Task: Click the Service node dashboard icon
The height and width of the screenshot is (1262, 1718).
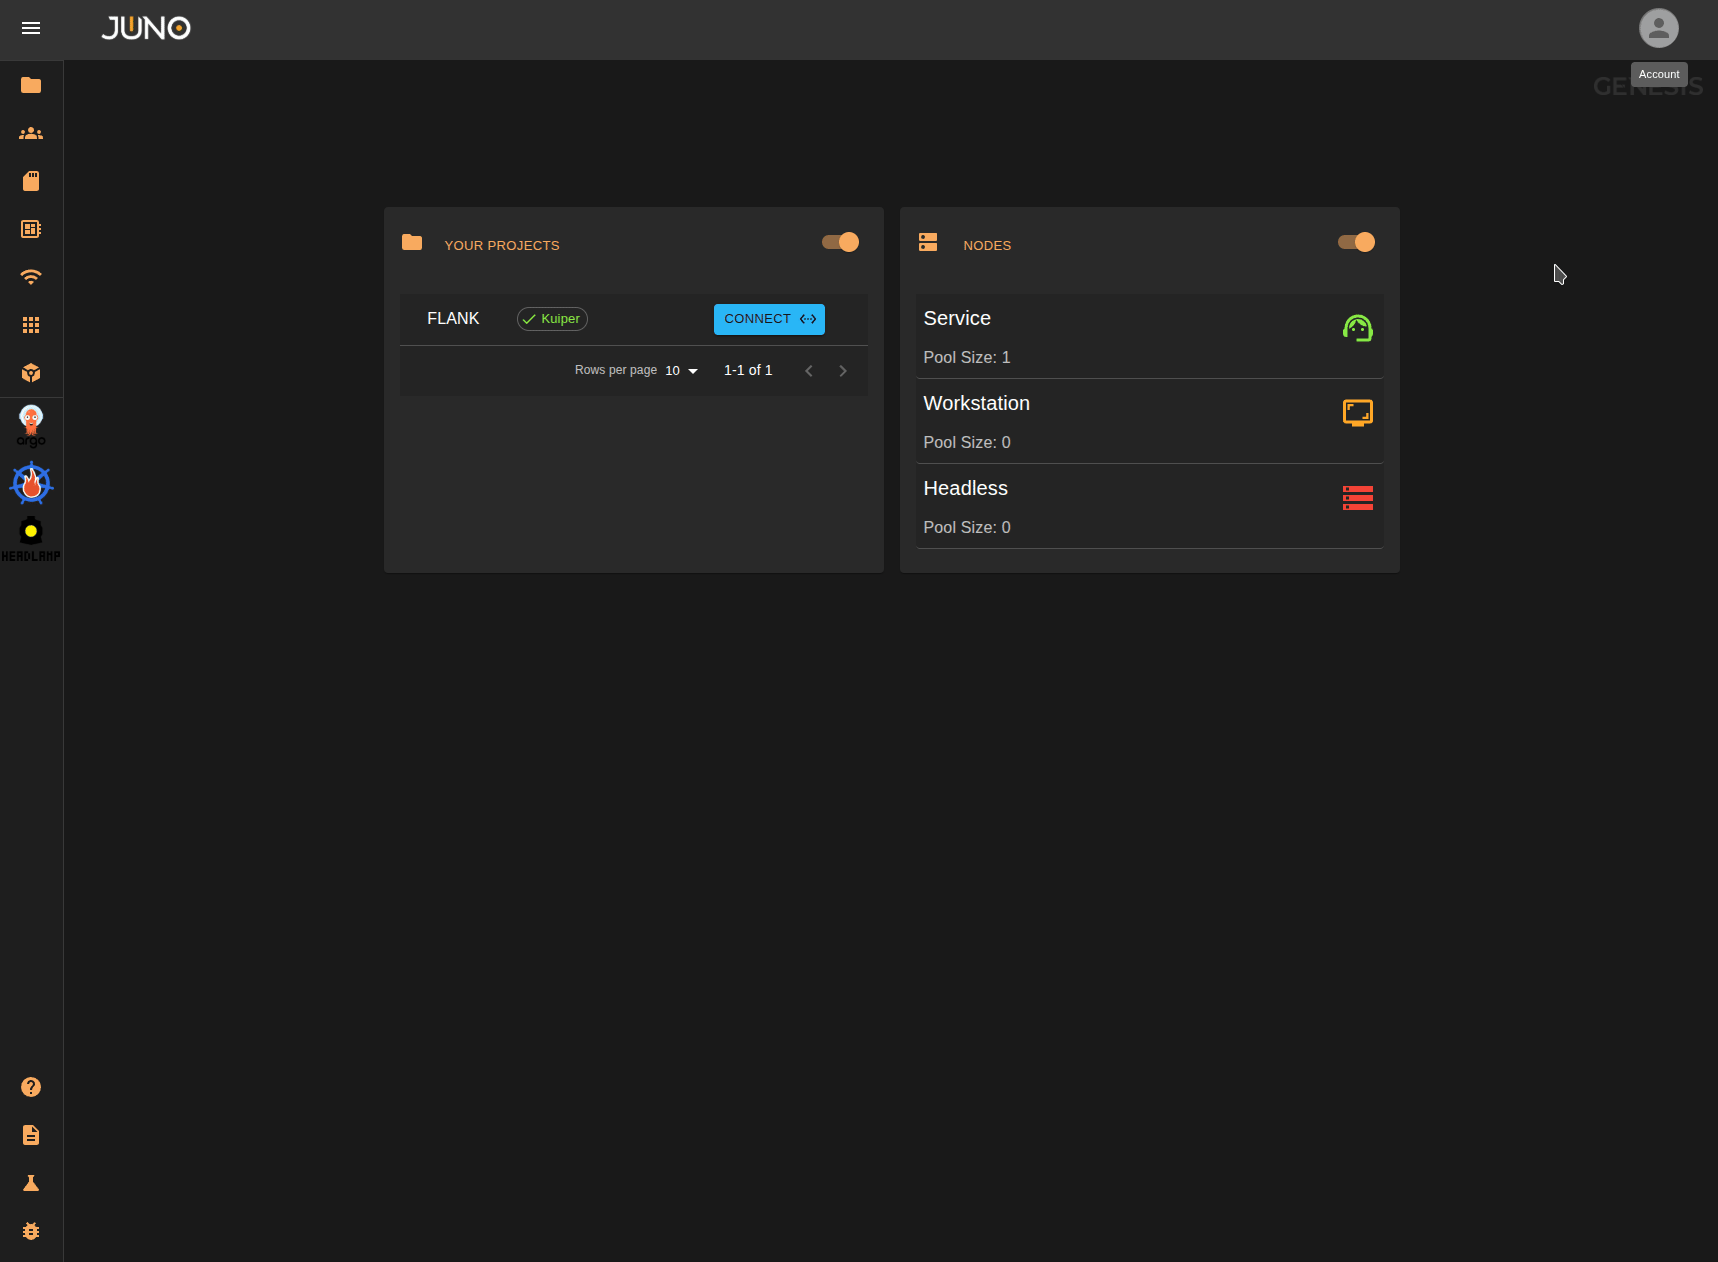Action: click(x=1357, y=327)
